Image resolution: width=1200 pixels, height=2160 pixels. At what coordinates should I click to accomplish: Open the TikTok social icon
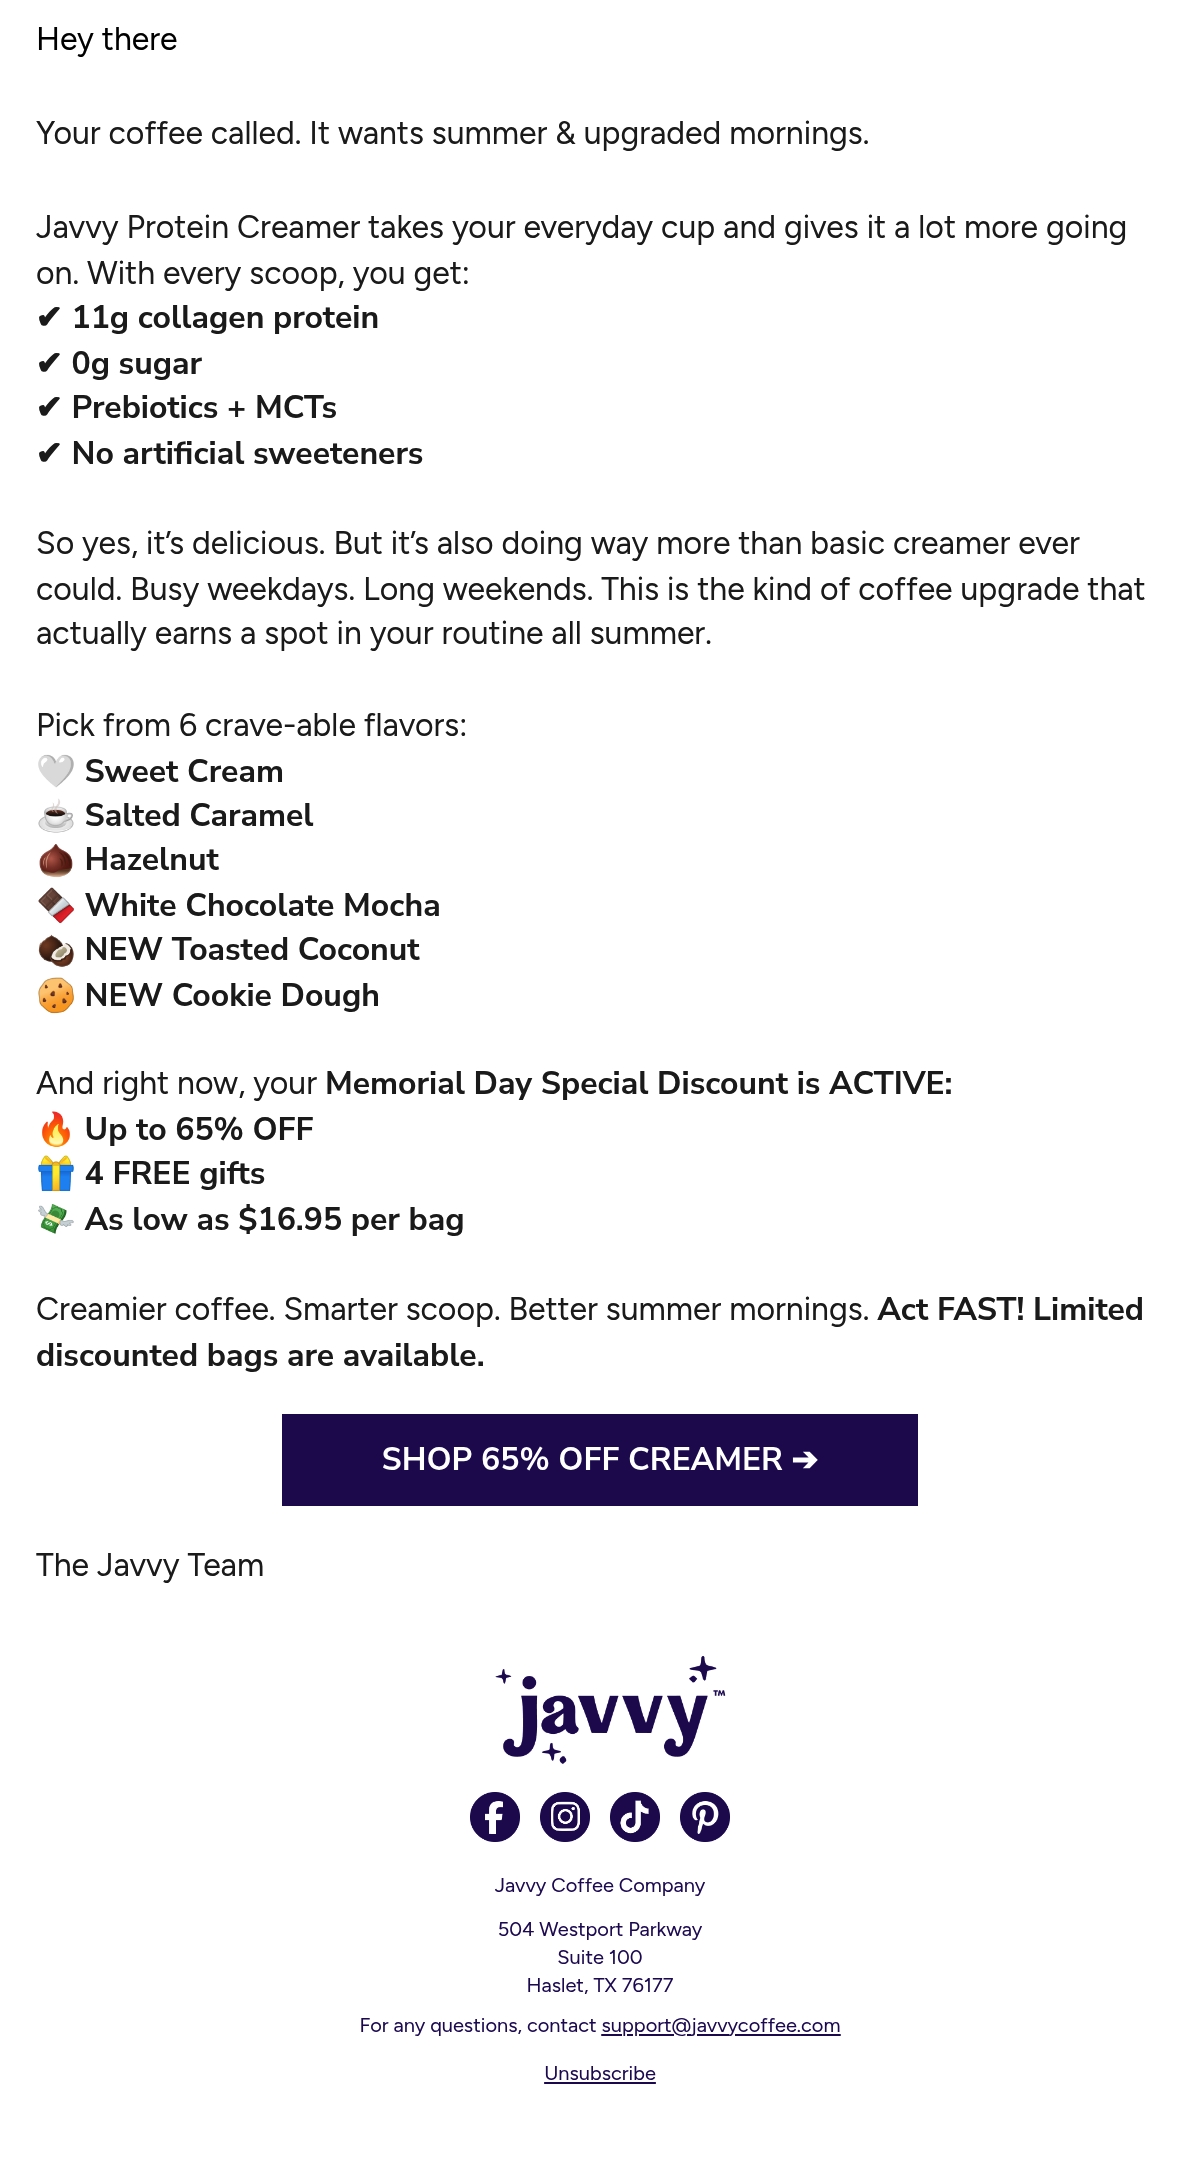635,1817
